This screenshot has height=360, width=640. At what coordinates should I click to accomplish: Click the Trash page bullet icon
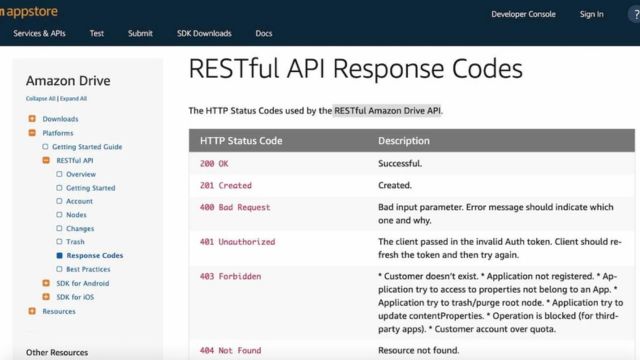59,241
